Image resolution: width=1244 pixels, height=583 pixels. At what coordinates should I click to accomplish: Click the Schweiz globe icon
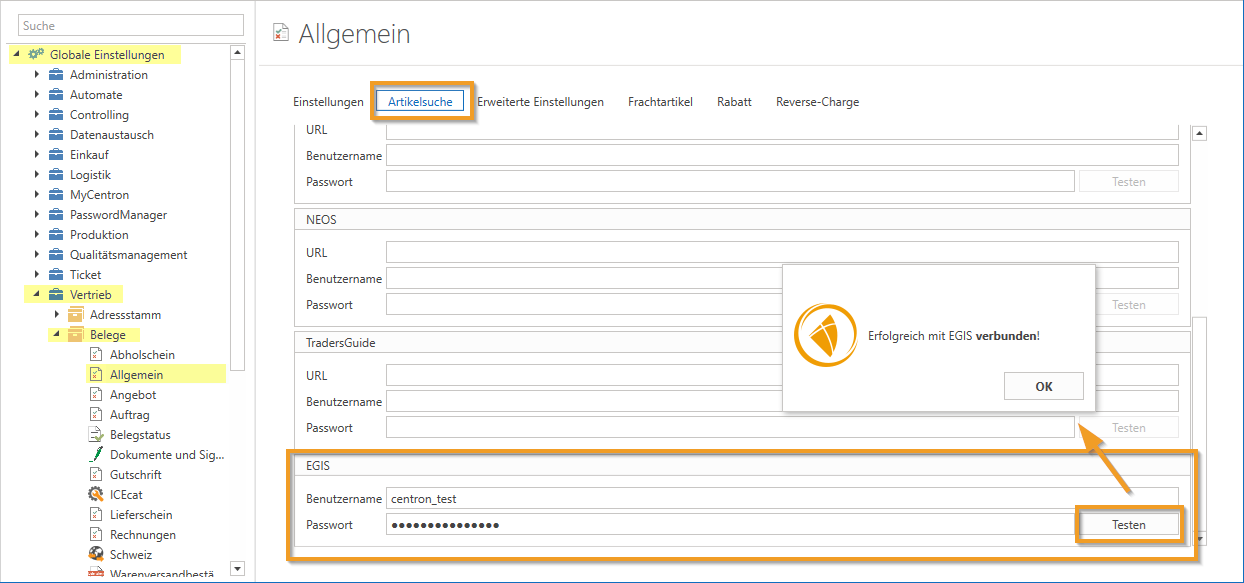click(96, 555)
